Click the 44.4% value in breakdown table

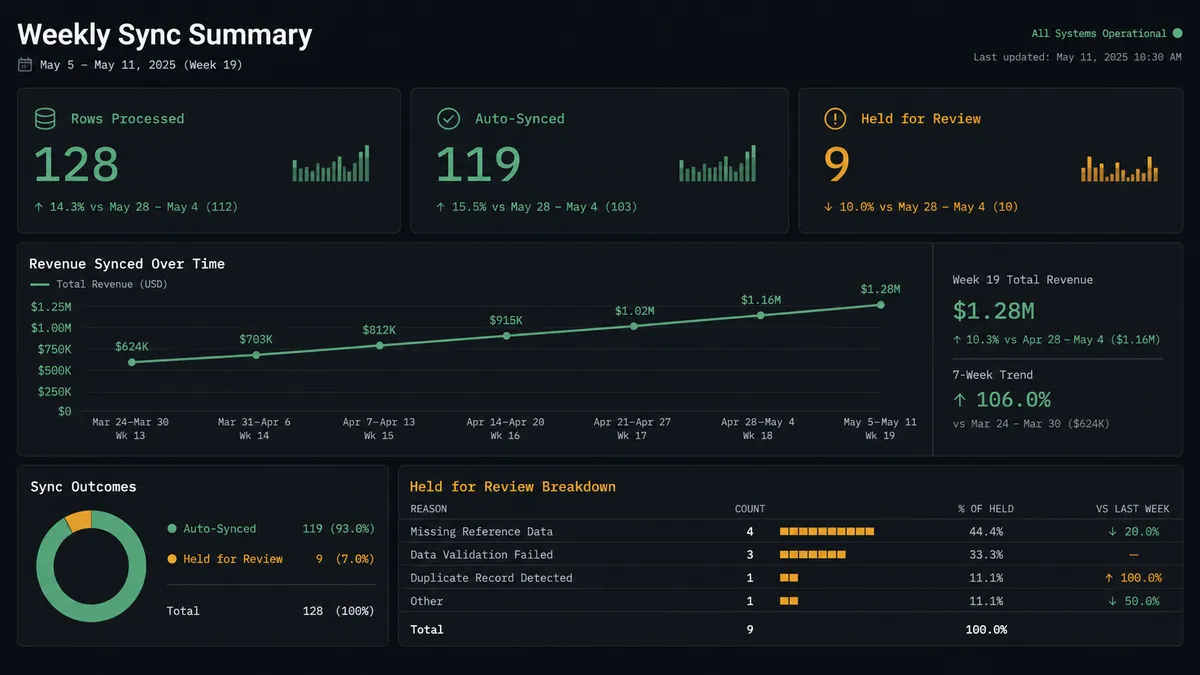click(986, 532)
